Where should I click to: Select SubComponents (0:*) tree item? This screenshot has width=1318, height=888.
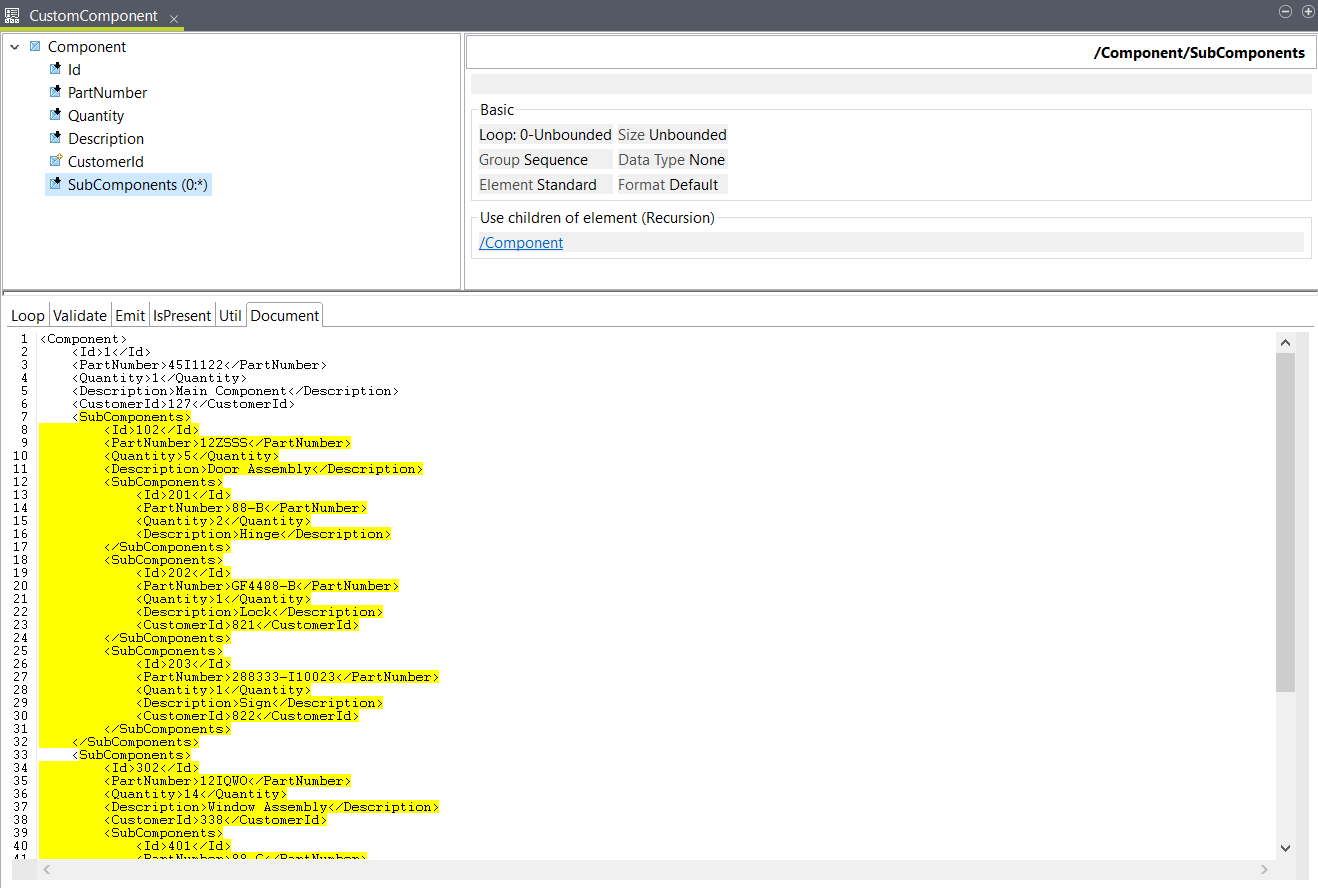tap(137, 185)
